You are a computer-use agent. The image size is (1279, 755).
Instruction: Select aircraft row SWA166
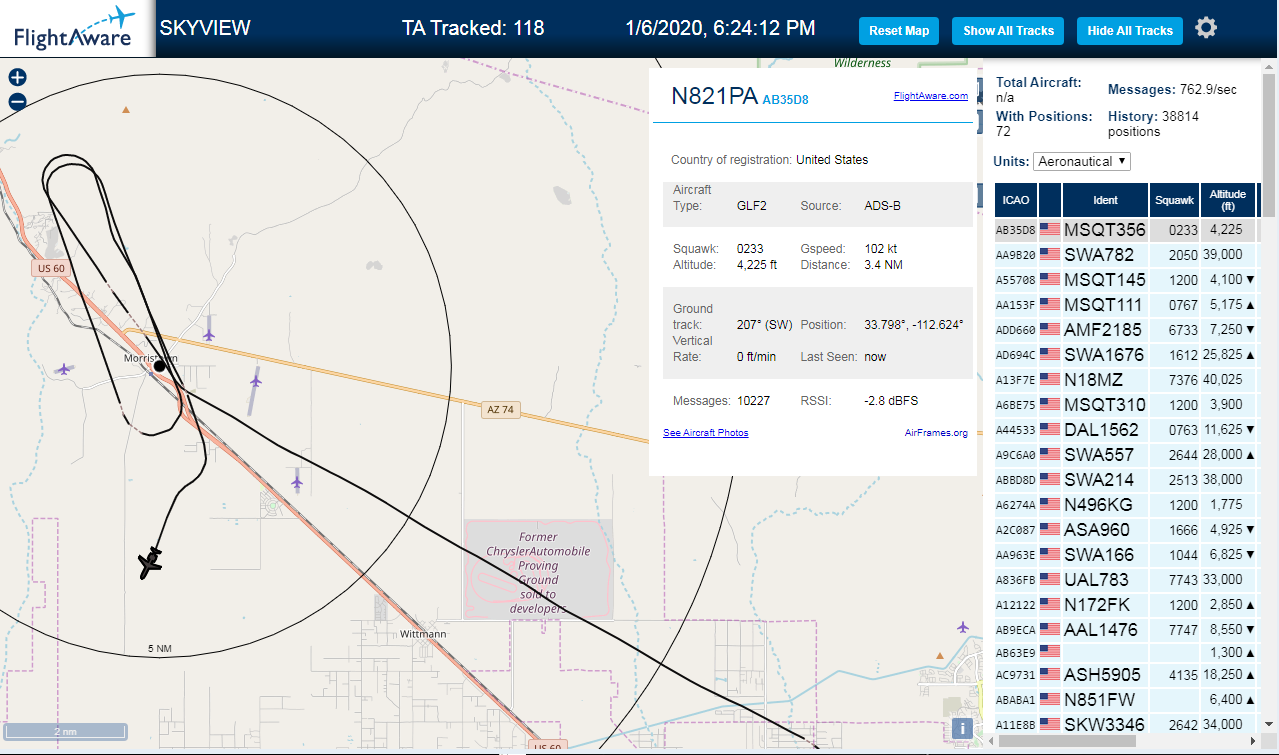tap(1128, 555)
